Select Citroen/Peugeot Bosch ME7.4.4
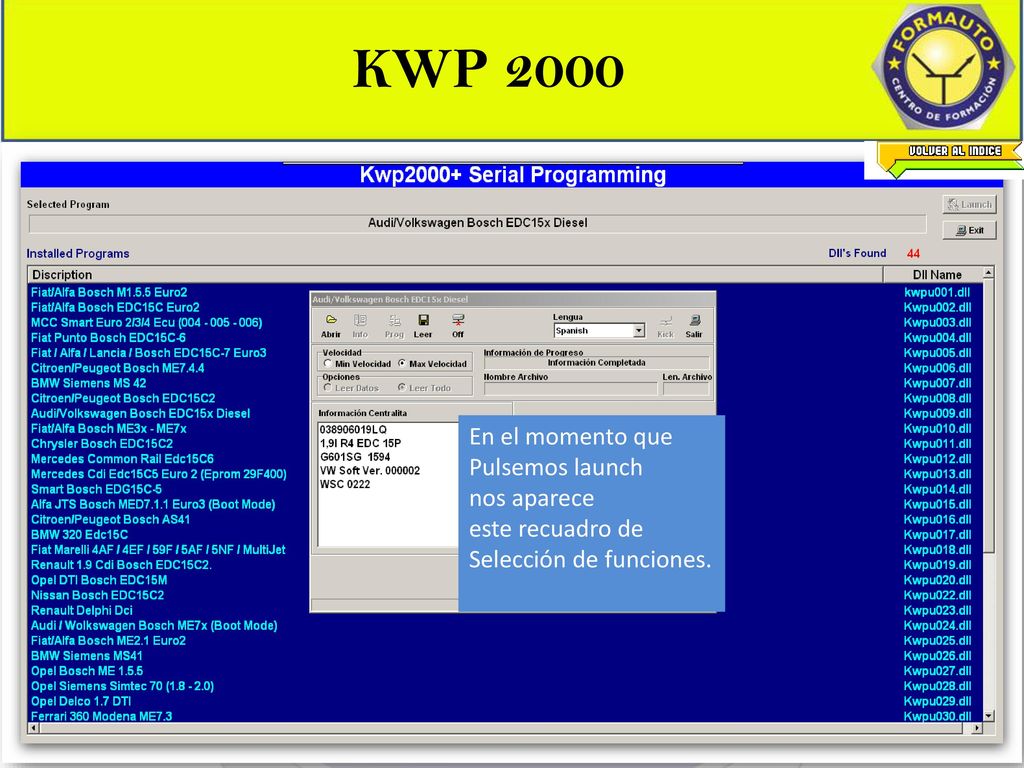The width and height of the screenshot is (1024, 768). click(x=118, y=368)
